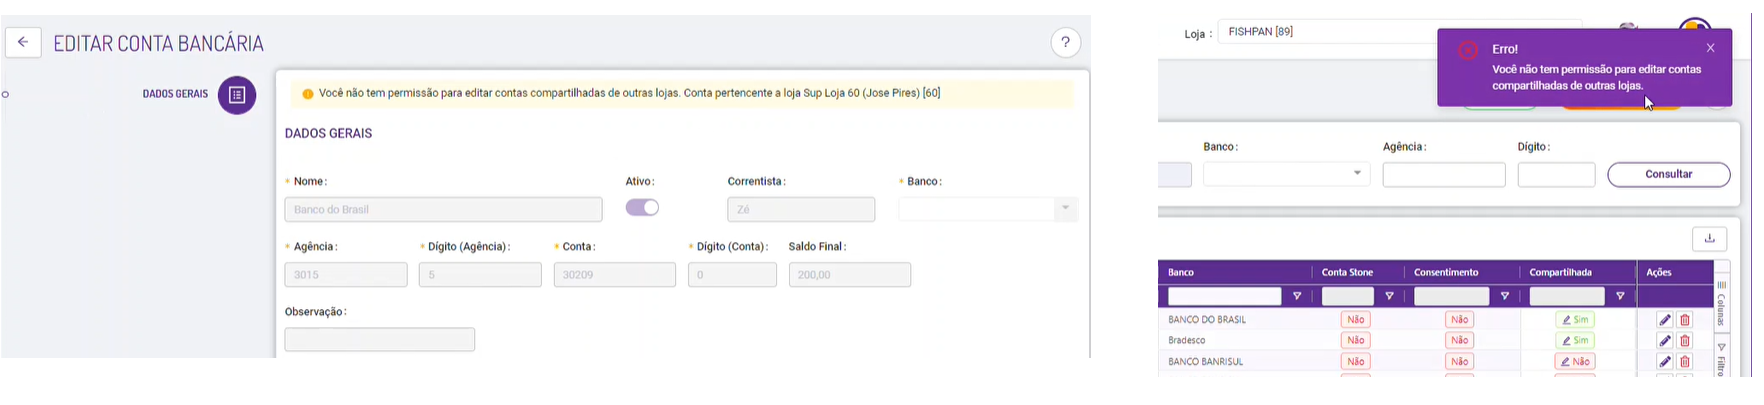Edit the BANCO DO BRASIL row with pencil icon
1764x405 pixels.
coord(1664,320)
